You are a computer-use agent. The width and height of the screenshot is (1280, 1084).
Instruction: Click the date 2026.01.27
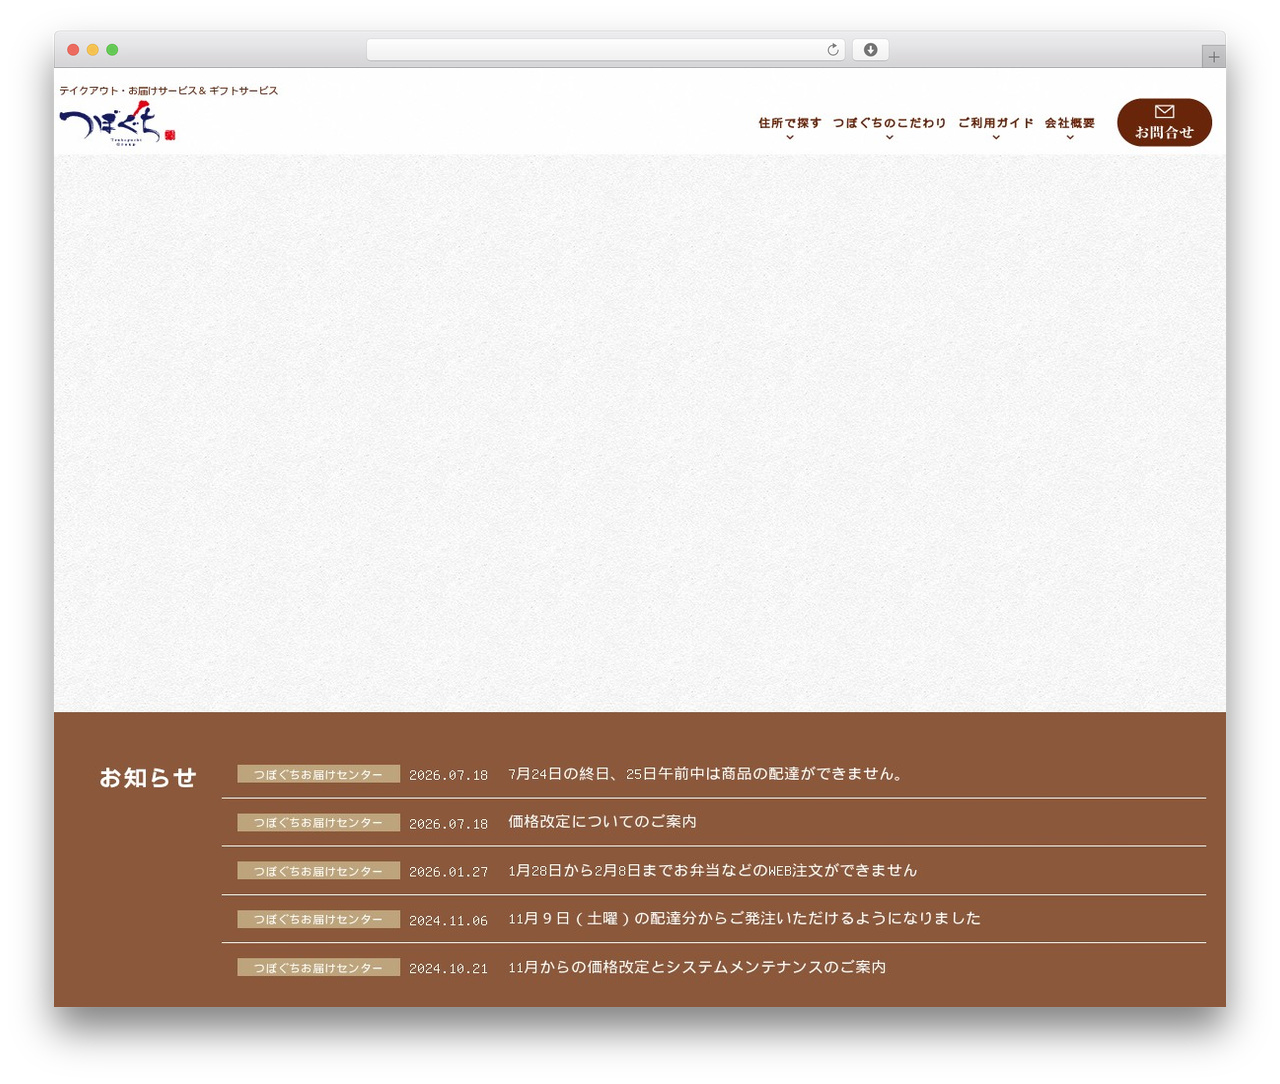coord(448,872)
